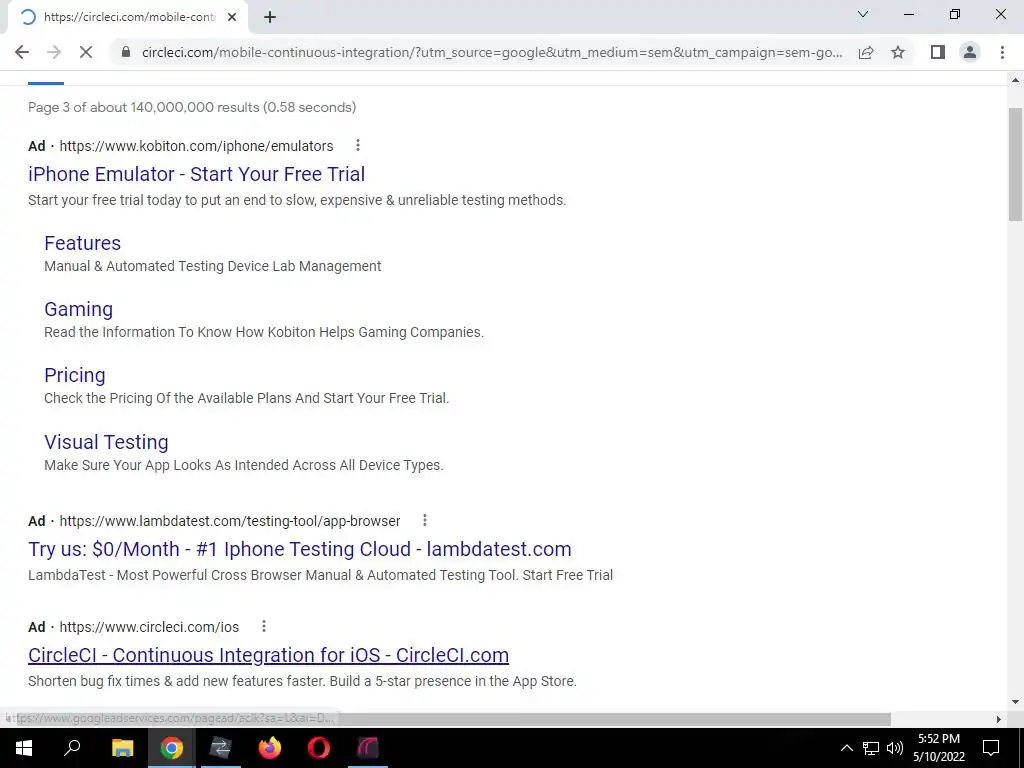
Task: Click the forward navigation arrow
Action: coord(54,52)
